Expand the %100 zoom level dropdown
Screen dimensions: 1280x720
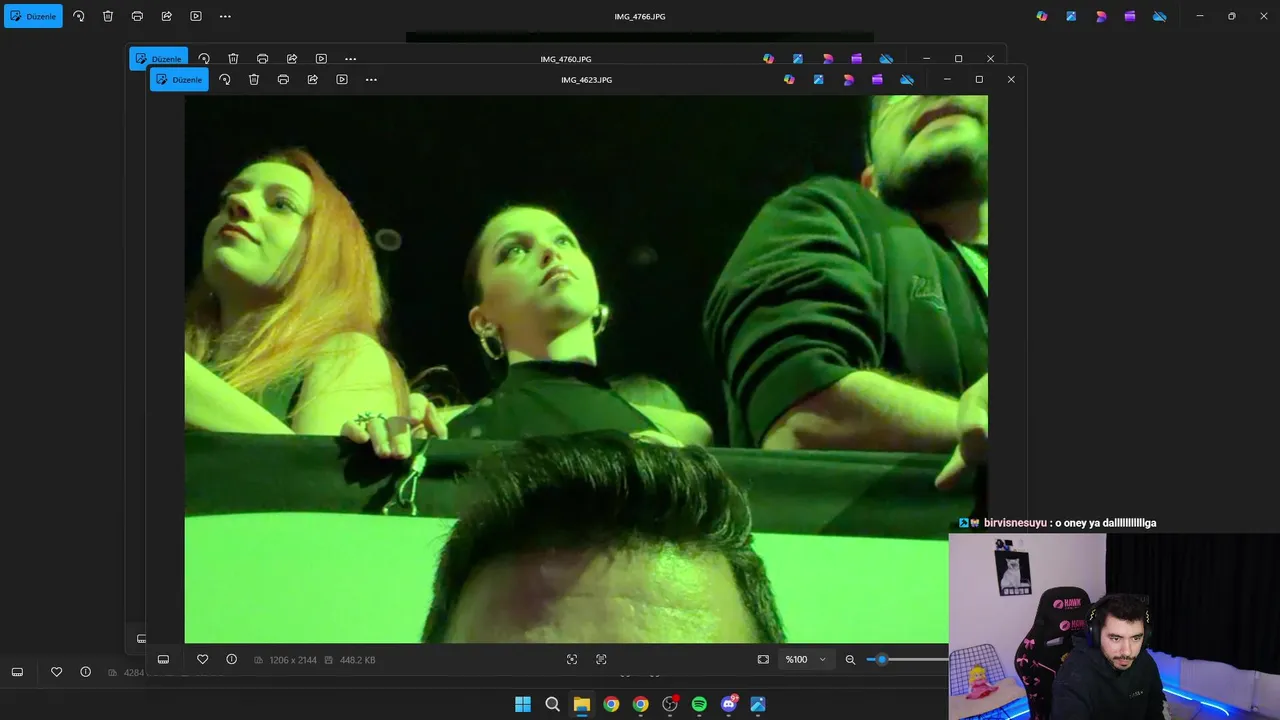(x=822, y=660)
